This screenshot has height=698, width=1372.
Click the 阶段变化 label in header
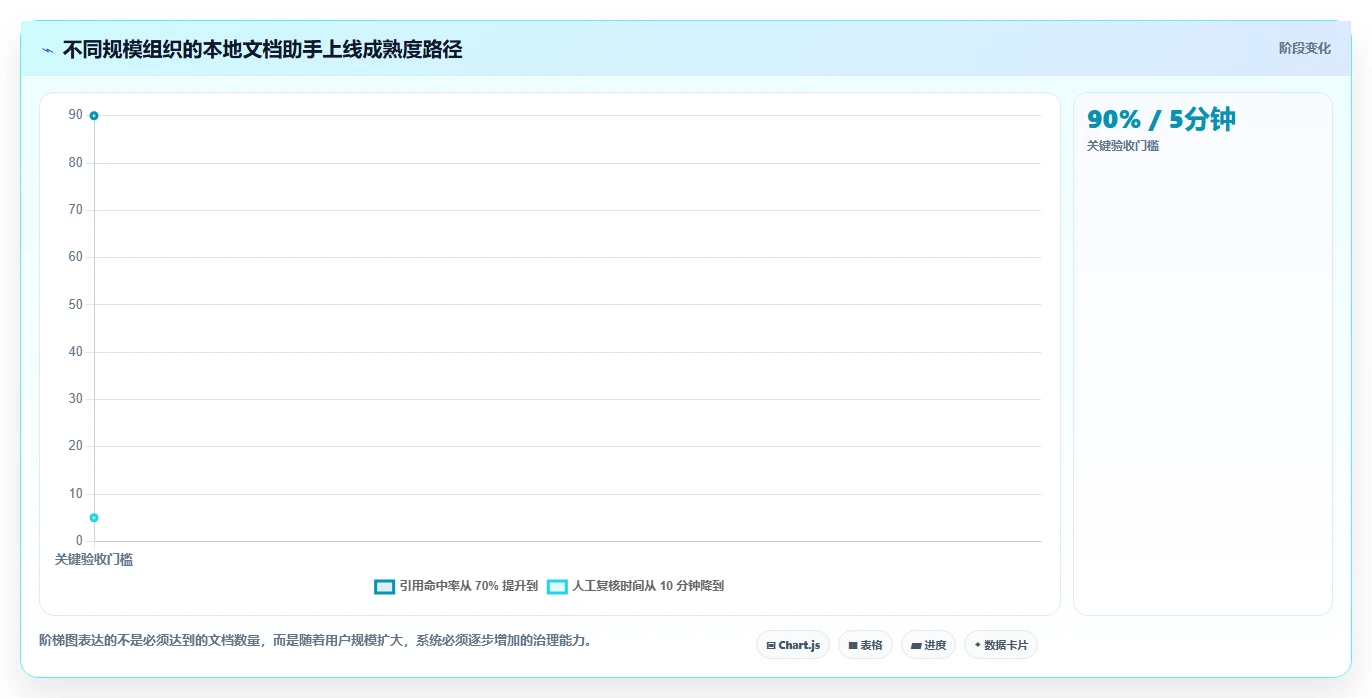pos(1305,48)
